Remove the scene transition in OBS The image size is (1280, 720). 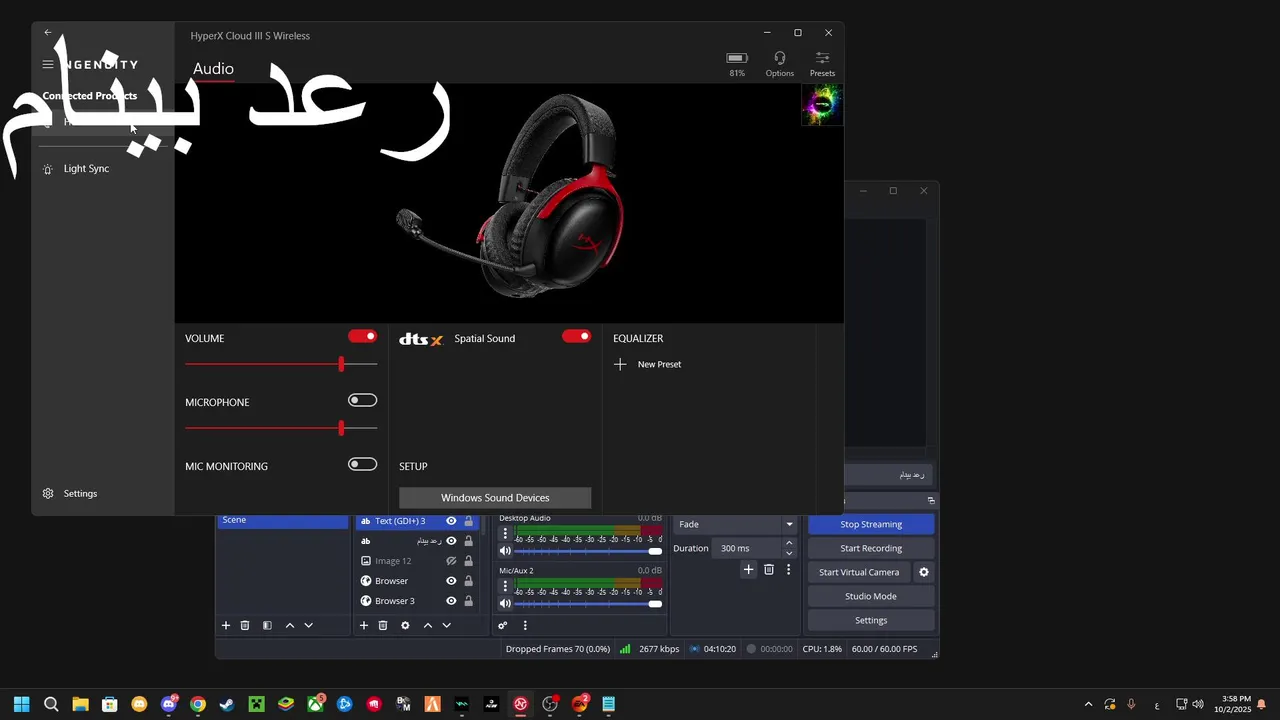click(769, 569)
